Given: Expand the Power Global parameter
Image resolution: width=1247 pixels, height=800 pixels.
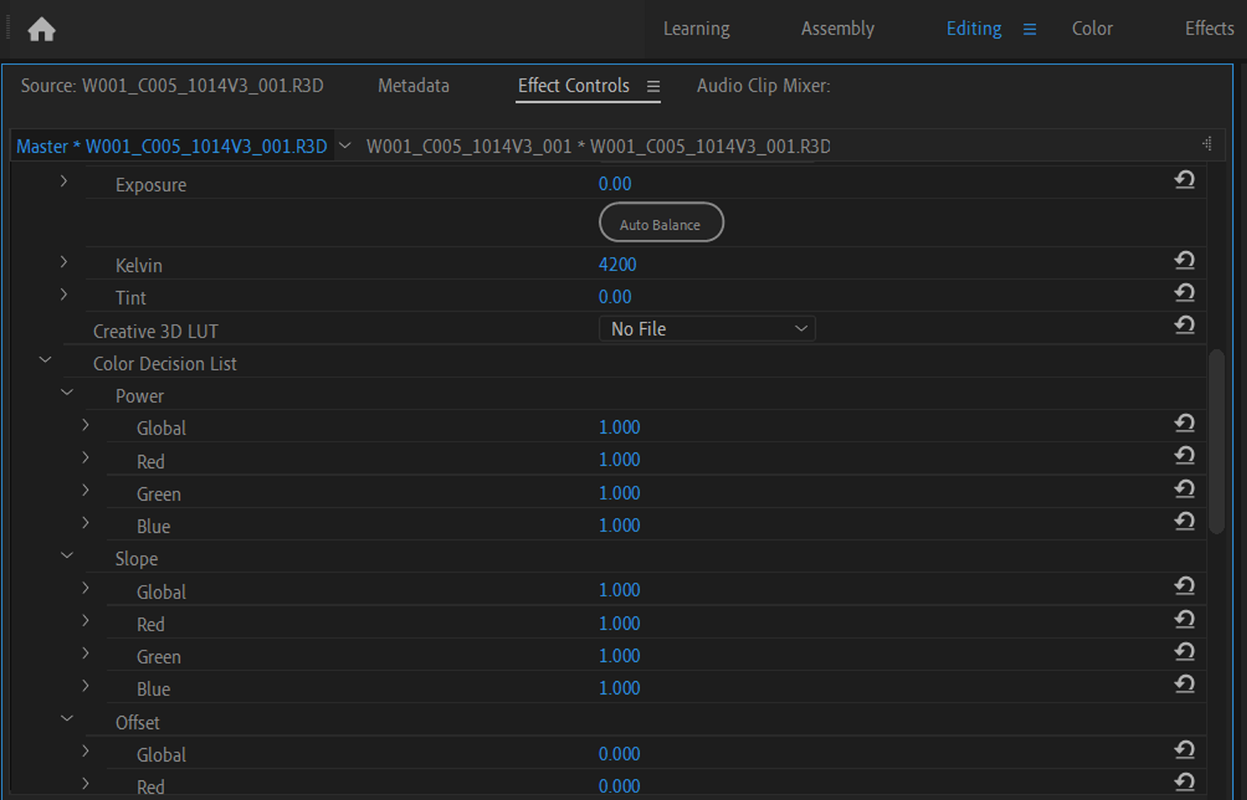Looking at the screenshot, I should (86, 425).
